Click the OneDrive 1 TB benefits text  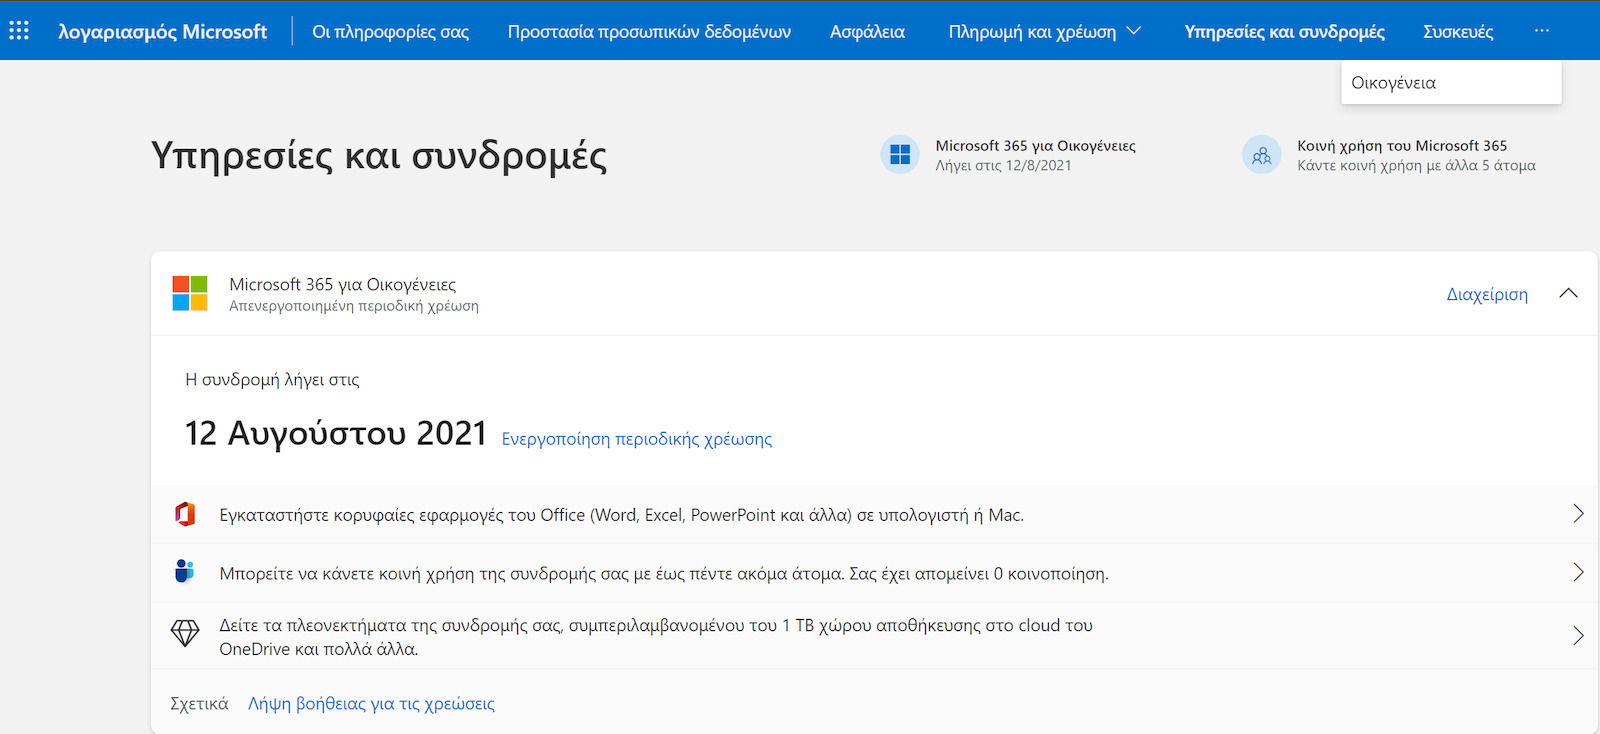click(656, 637)
